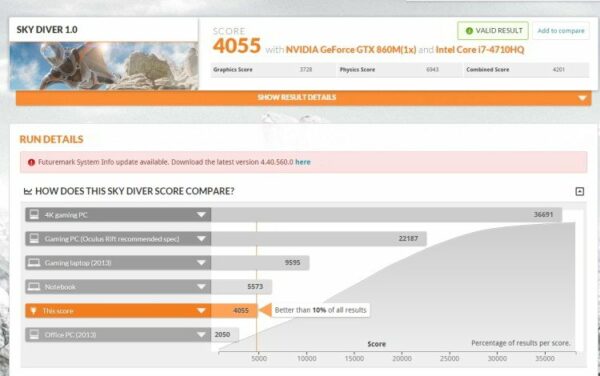Click Add to compare
This screenshot has width=600, height=376.
[561, 31]
